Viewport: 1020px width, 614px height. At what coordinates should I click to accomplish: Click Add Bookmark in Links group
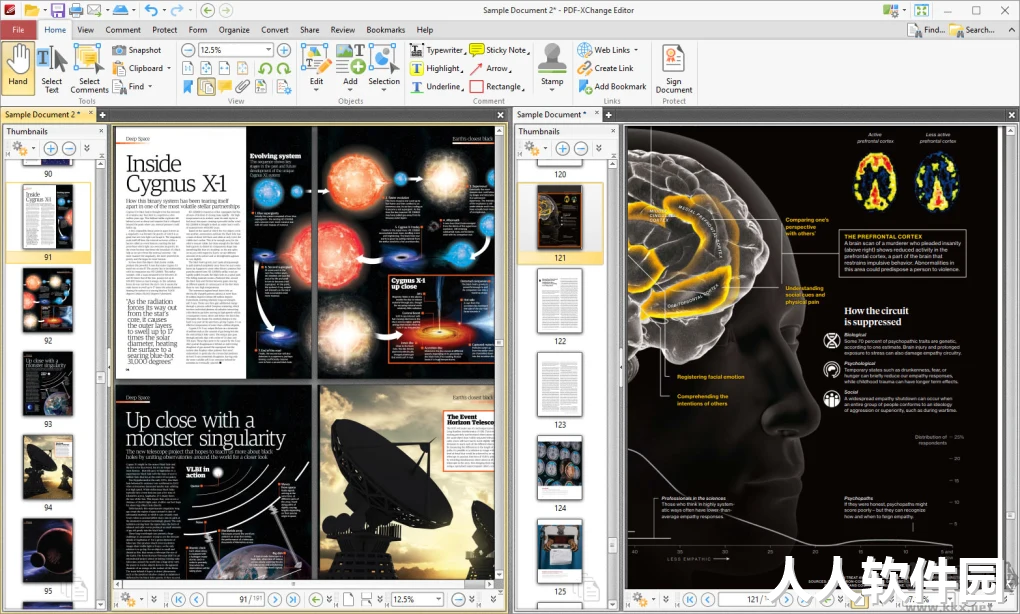point(612,87)
